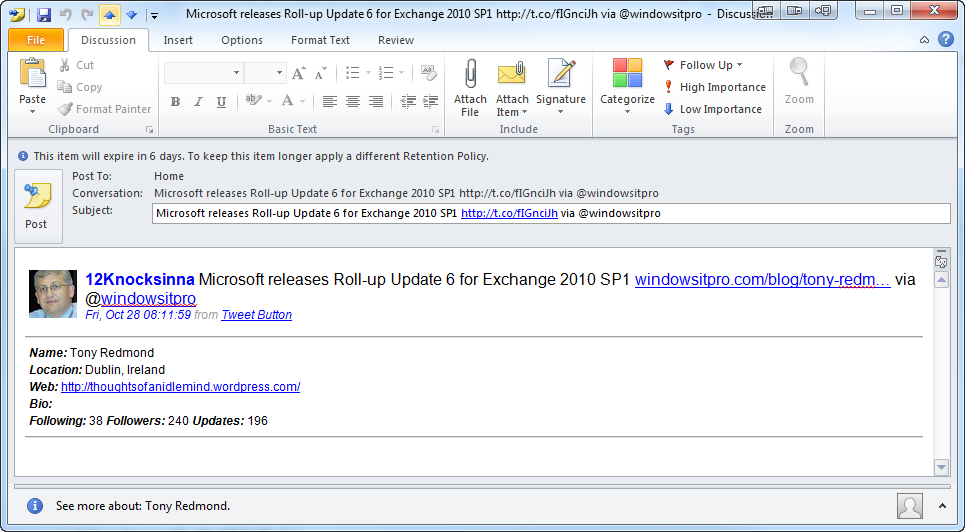Select the Format Painter tool
Image resolution: width=965 pixels, height=532 pixels.
(x=104, y=109)
